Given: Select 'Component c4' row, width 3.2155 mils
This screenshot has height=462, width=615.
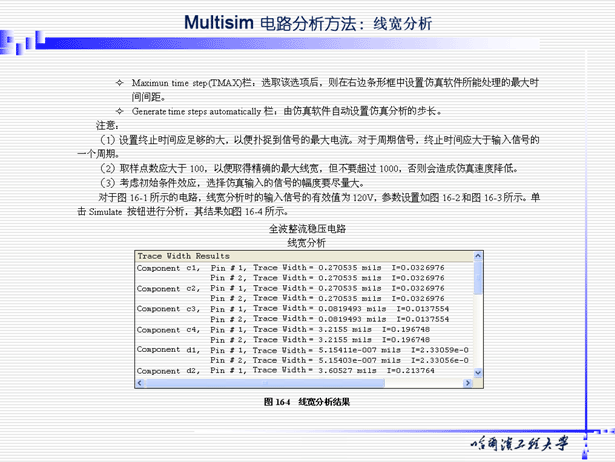Looking at the screenshot, I should (x=283, y=329).
